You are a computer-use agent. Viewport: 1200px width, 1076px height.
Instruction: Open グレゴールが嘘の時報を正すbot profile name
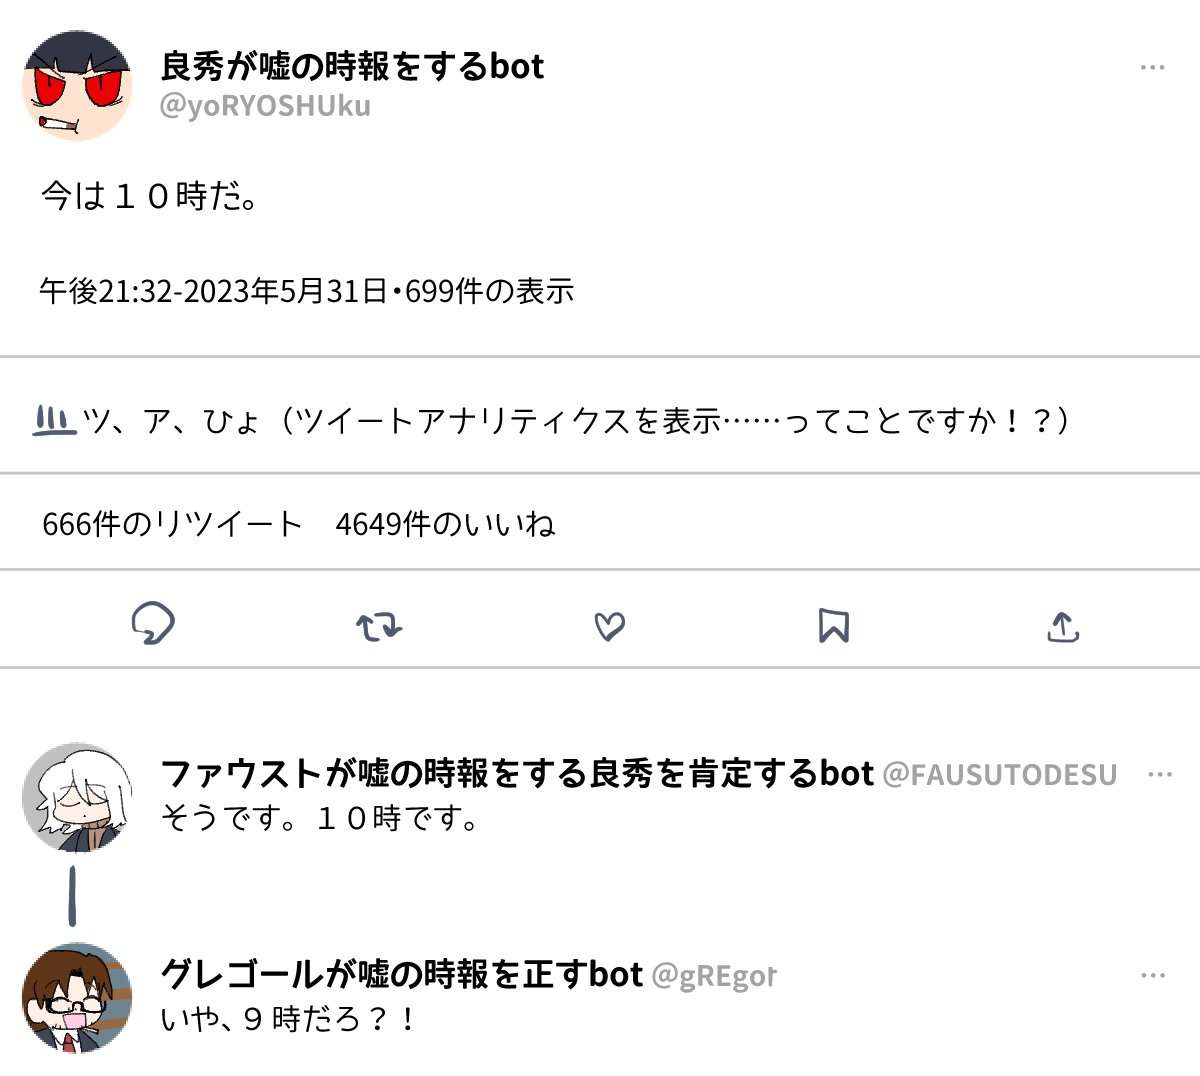click(401, 973)
